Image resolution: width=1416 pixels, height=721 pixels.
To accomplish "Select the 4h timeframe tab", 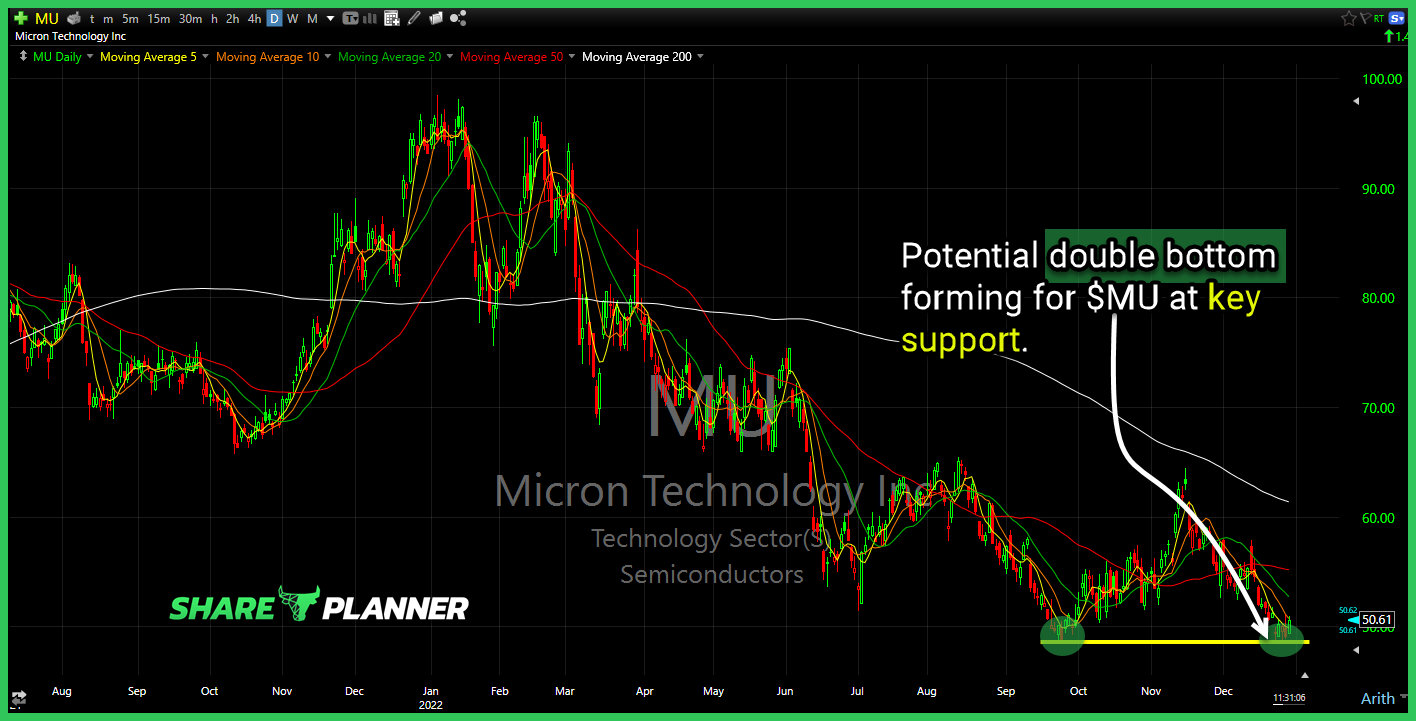I will (x=254, y=18).
